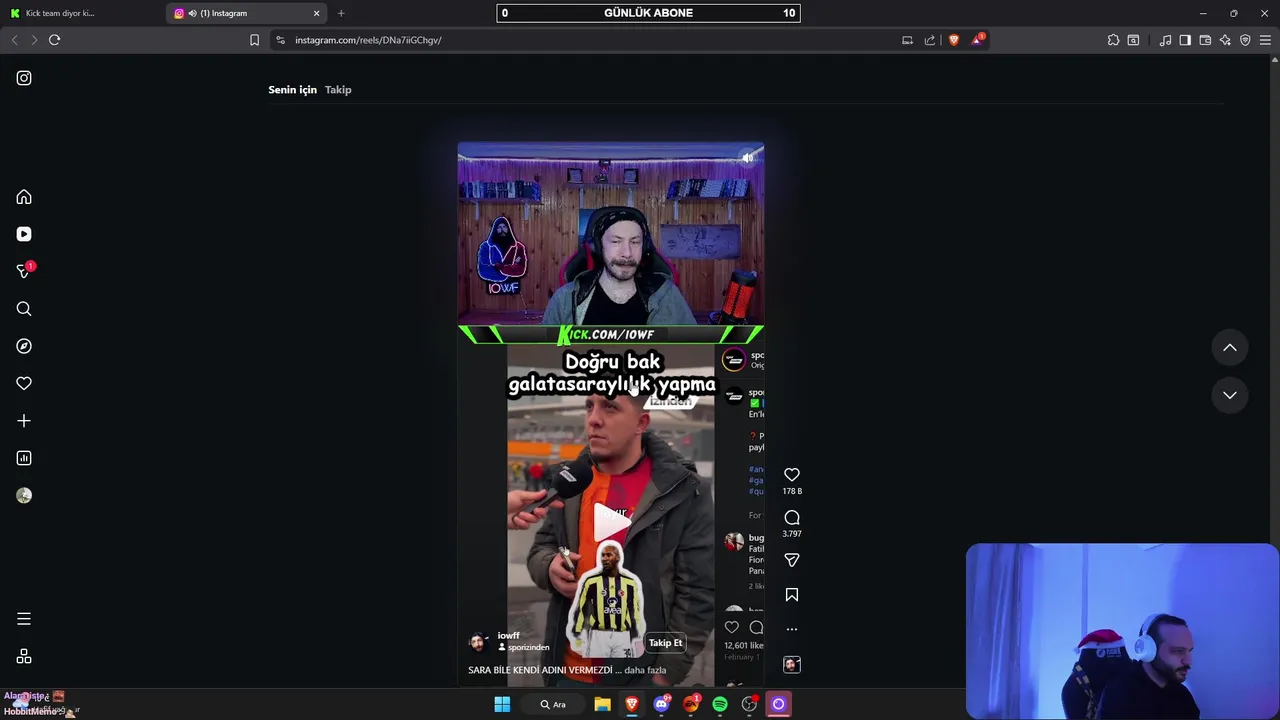Open reel more options three dots
The height and width of the screenshot is (720, 1280).
[792, 629]
